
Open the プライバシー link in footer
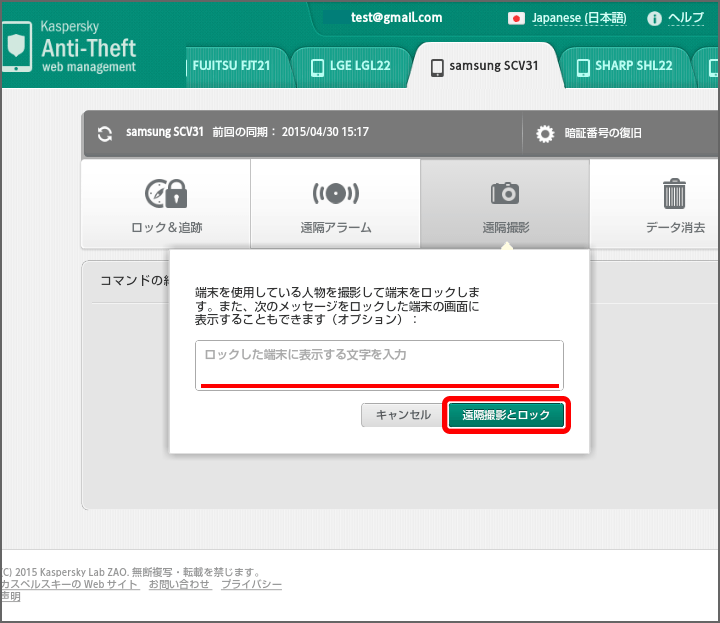[251, 584]
